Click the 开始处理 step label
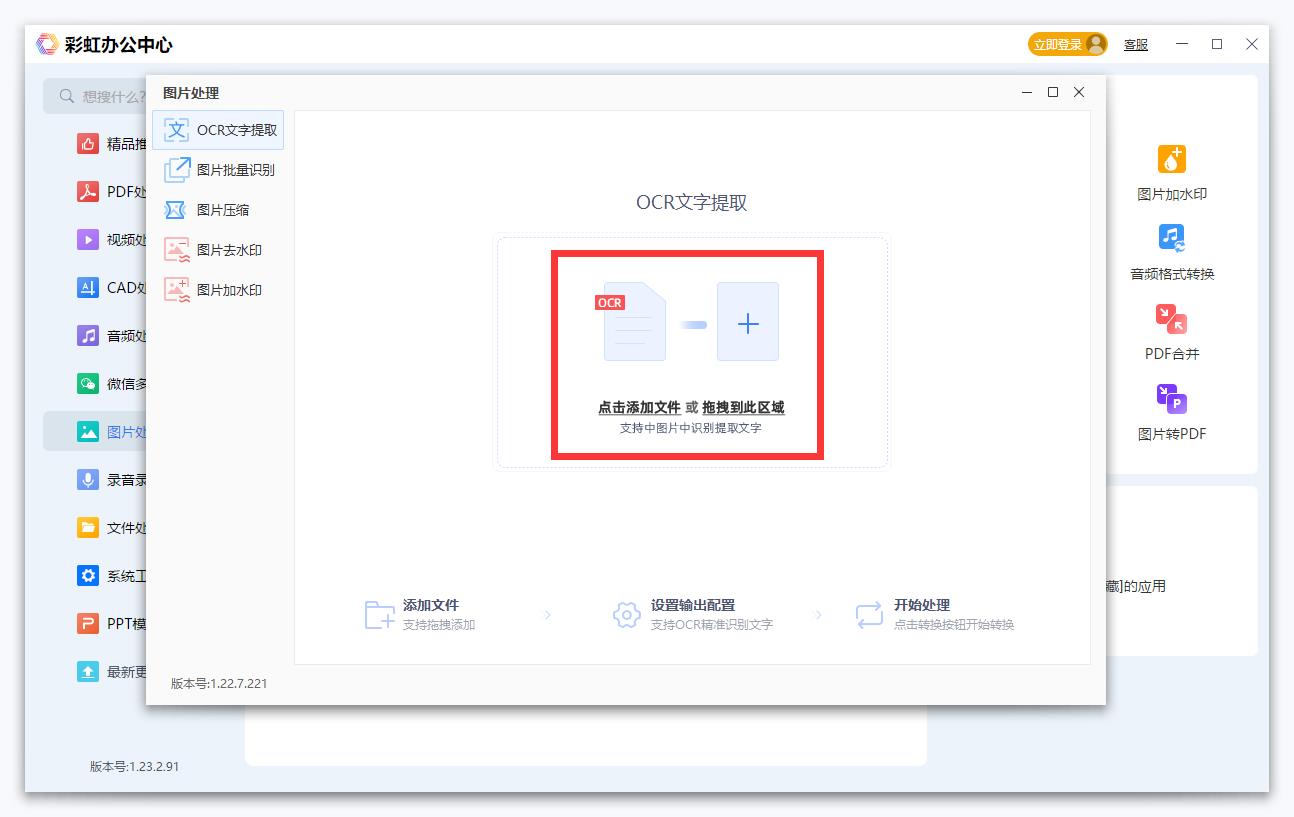1294x817 pixels. [922, 605]
